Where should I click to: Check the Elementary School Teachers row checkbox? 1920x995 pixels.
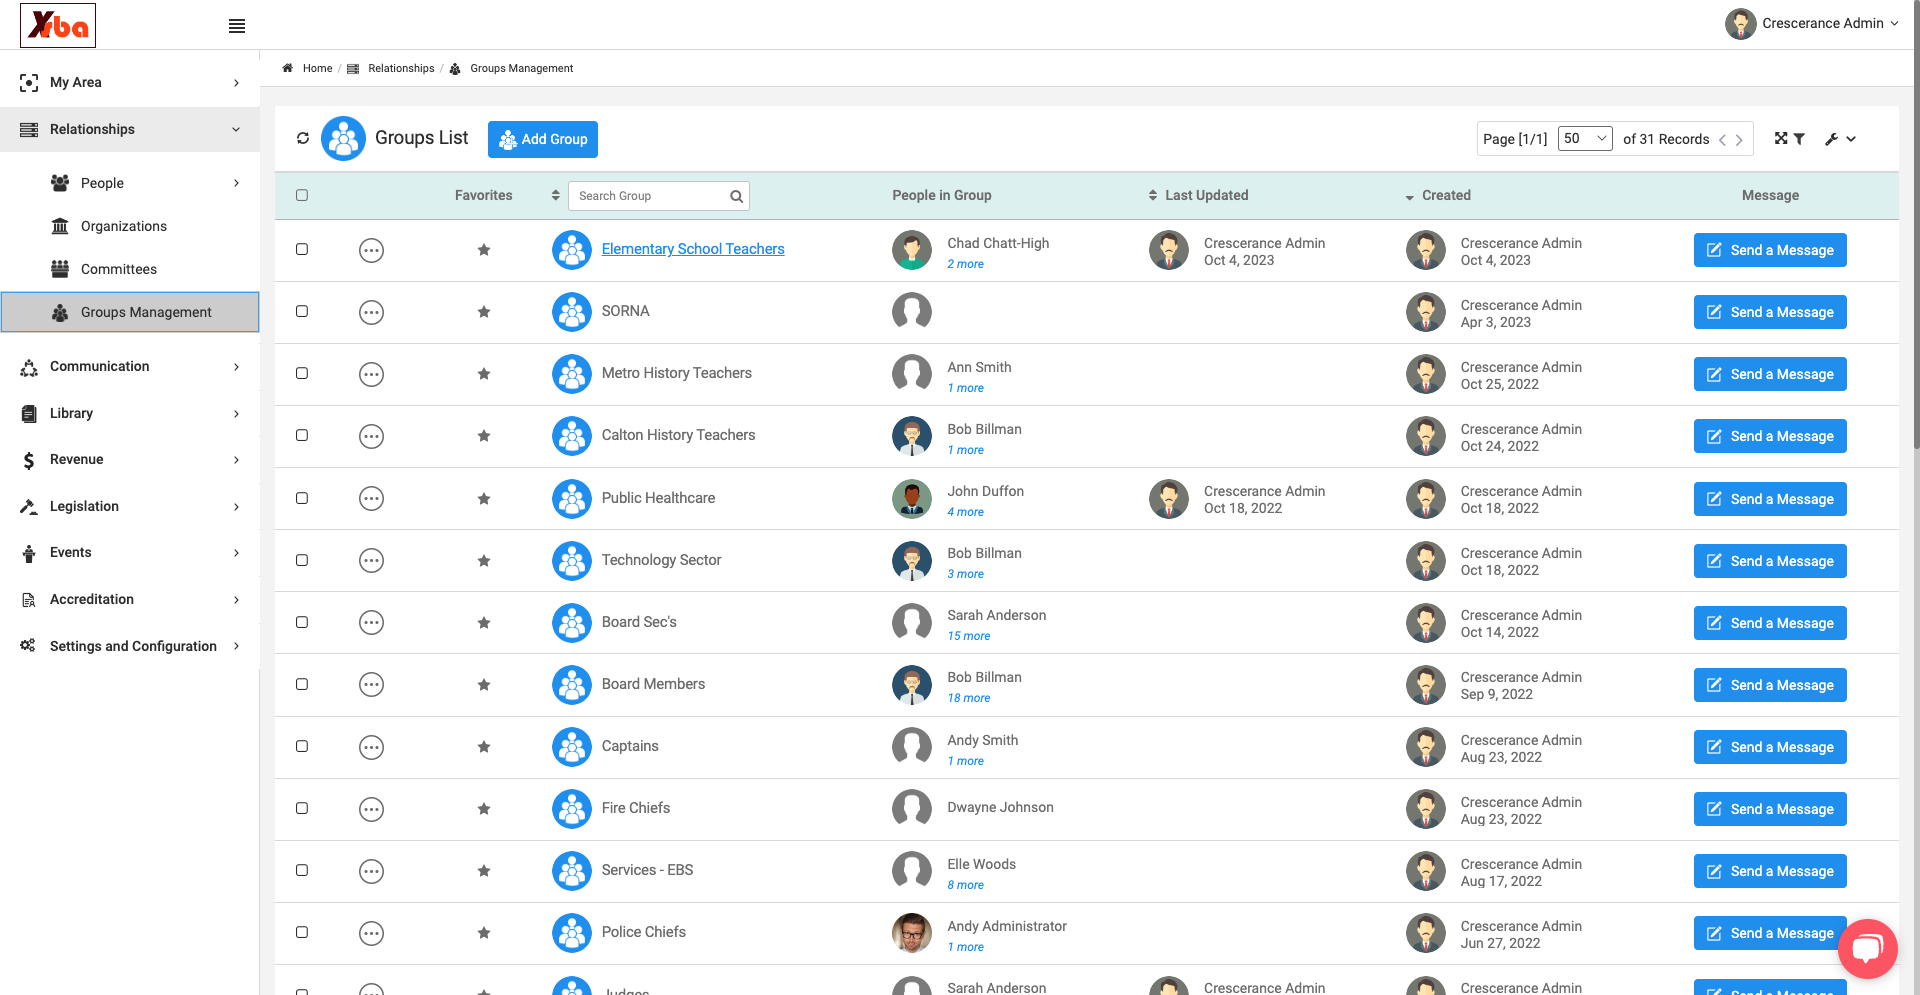(x=302, y=249)
